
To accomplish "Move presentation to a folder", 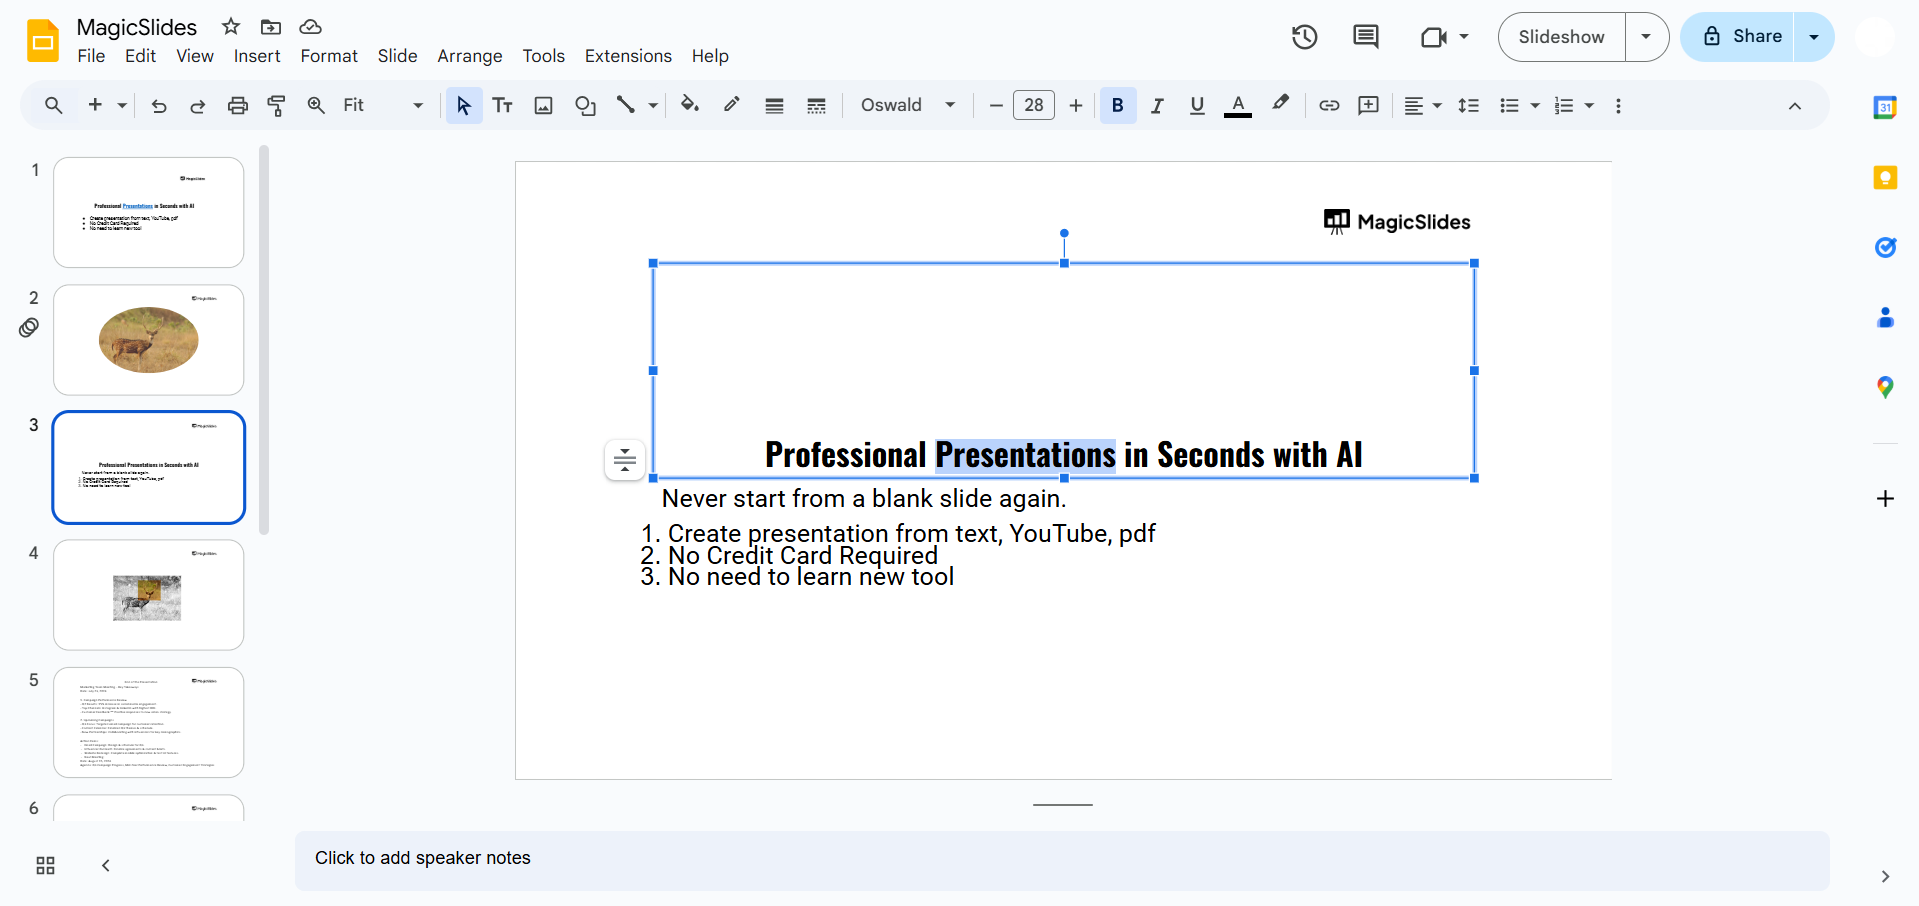I will click(271, 27).
